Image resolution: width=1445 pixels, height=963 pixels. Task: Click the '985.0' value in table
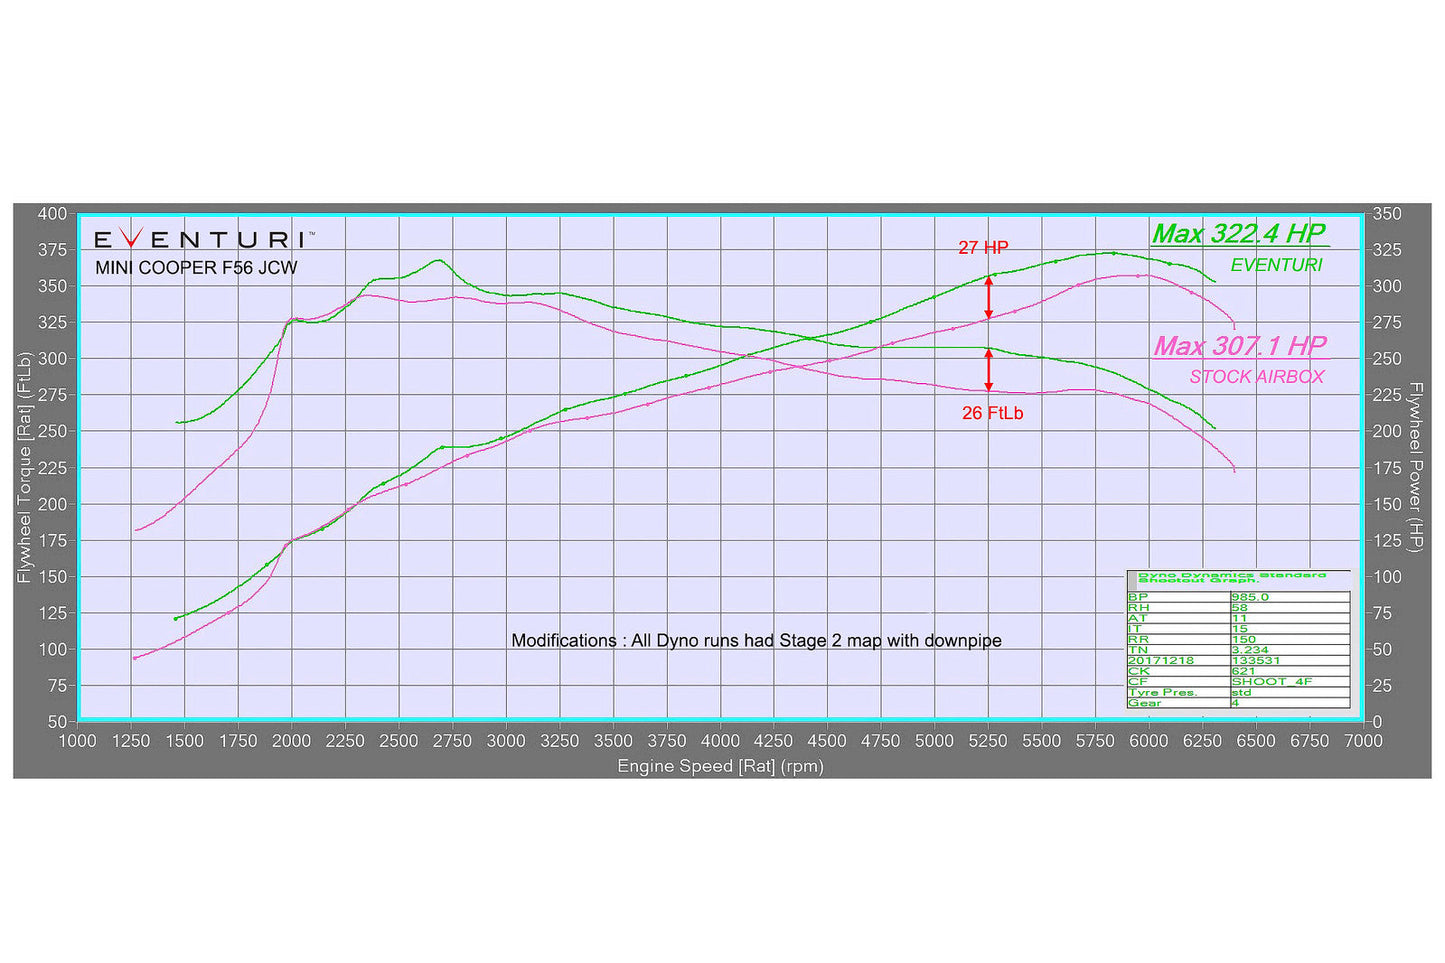point(1250,597)
